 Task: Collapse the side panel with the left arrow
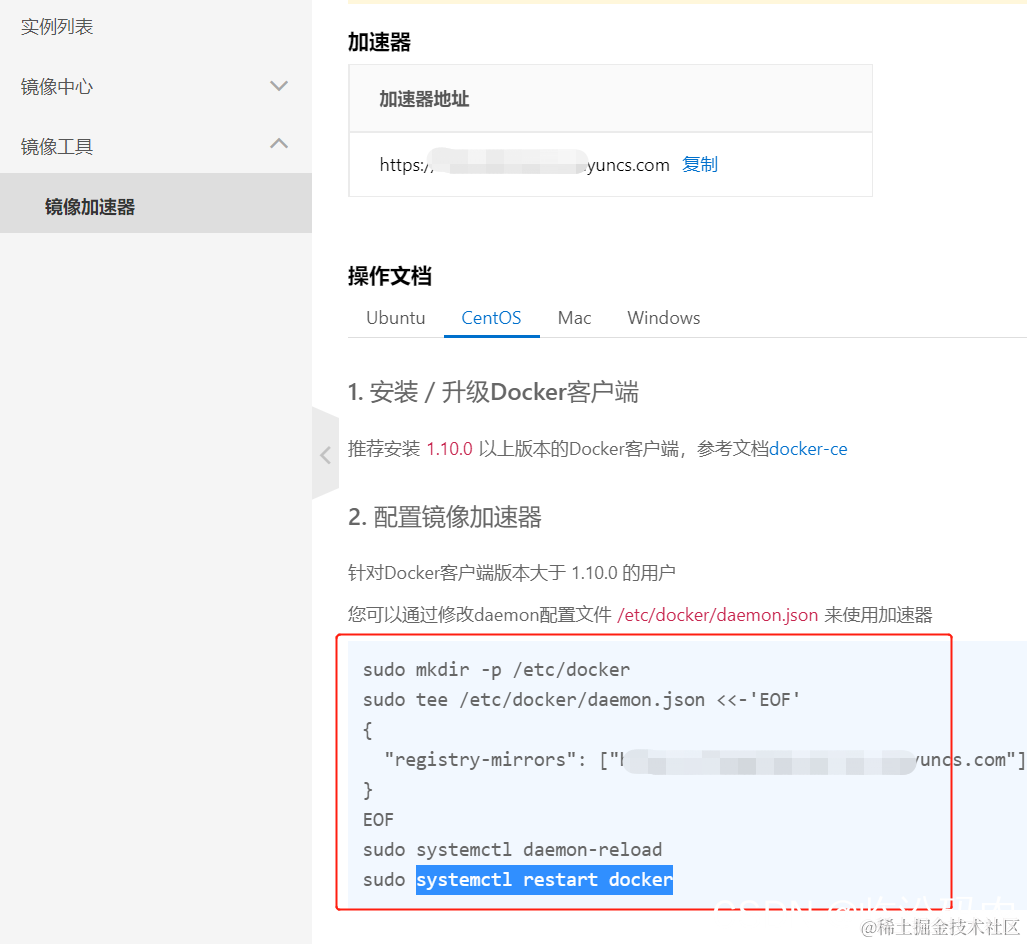pos(325,455)
